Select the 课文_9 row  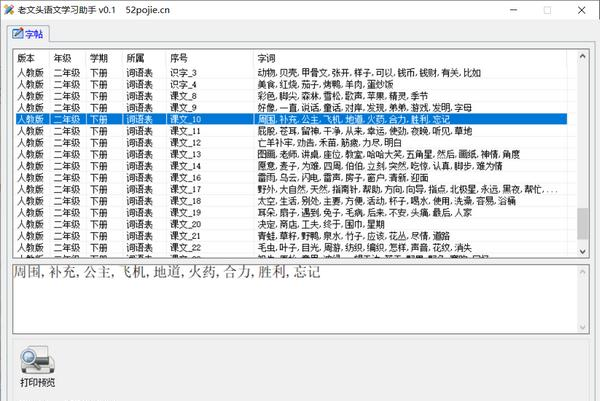pyautogui.click(x=291, y=108)
